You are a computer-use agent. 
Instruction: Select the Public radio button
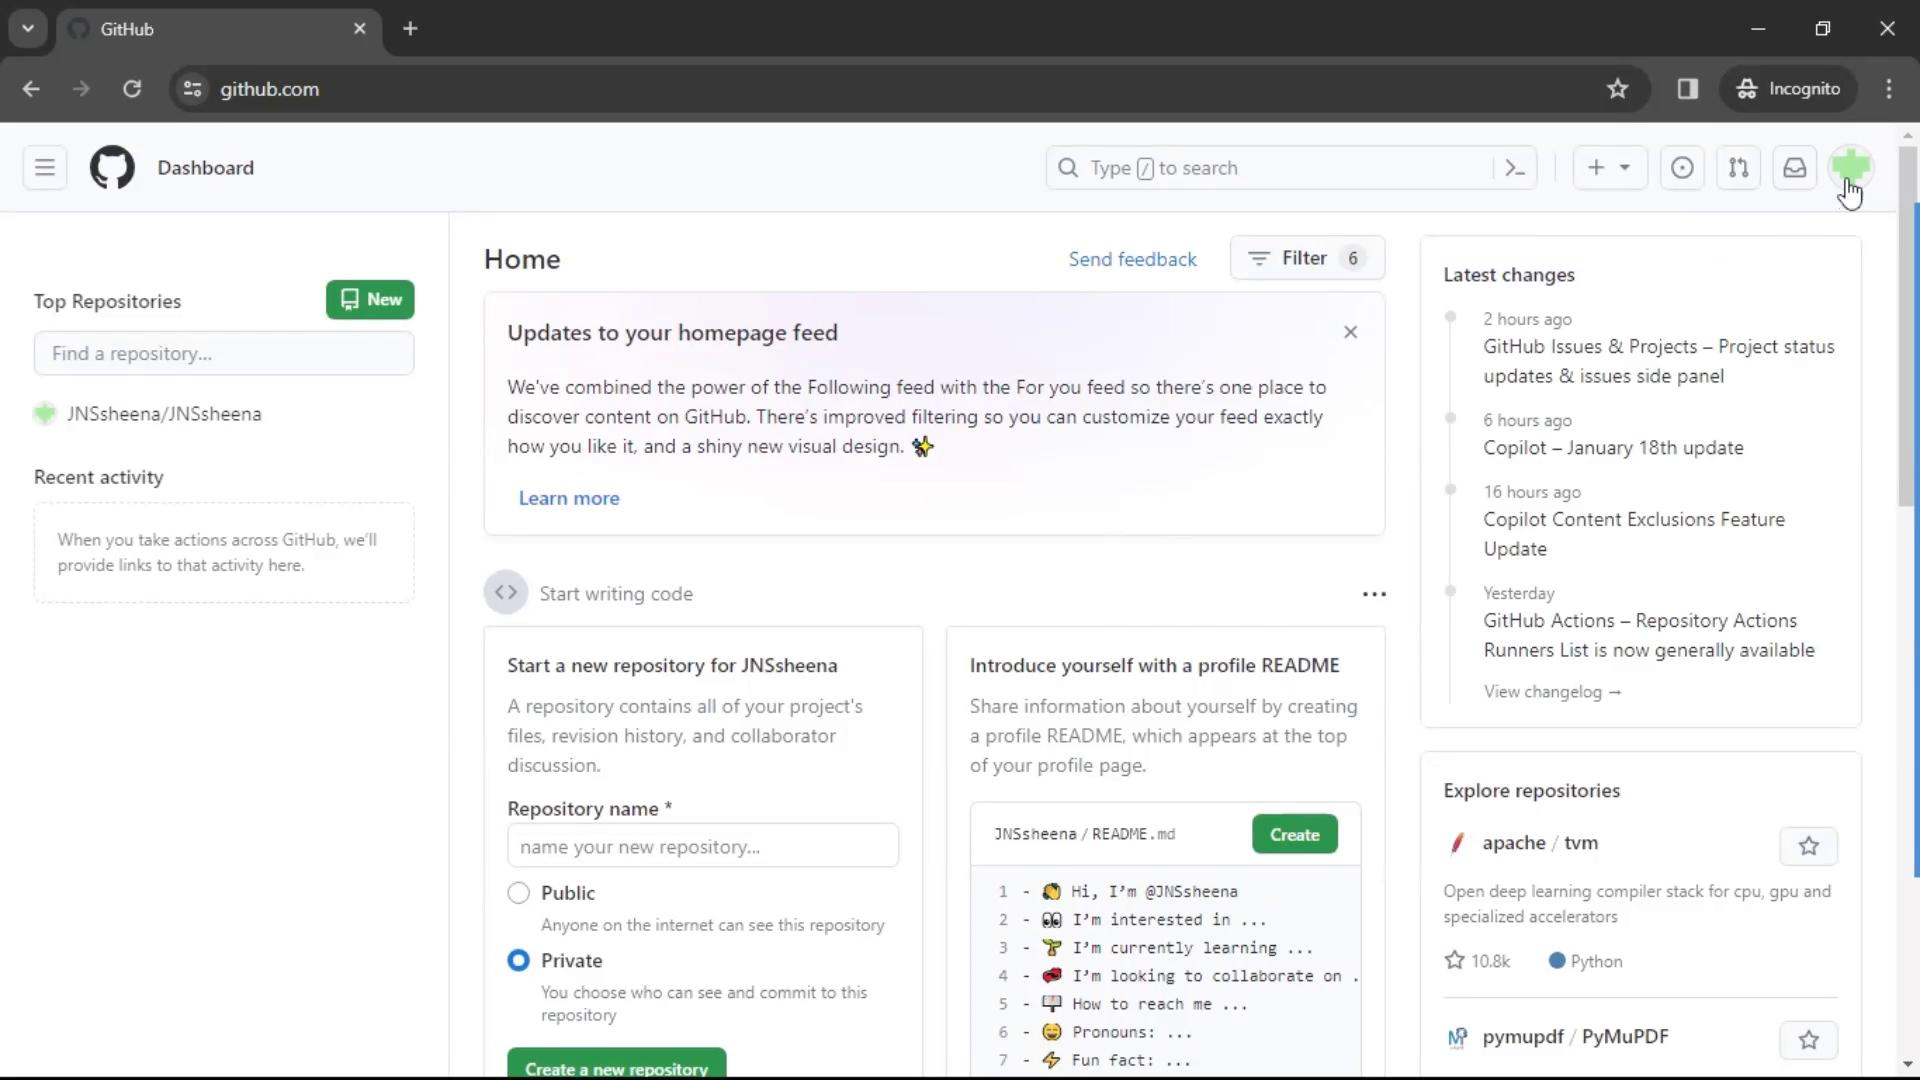point(518,893)
